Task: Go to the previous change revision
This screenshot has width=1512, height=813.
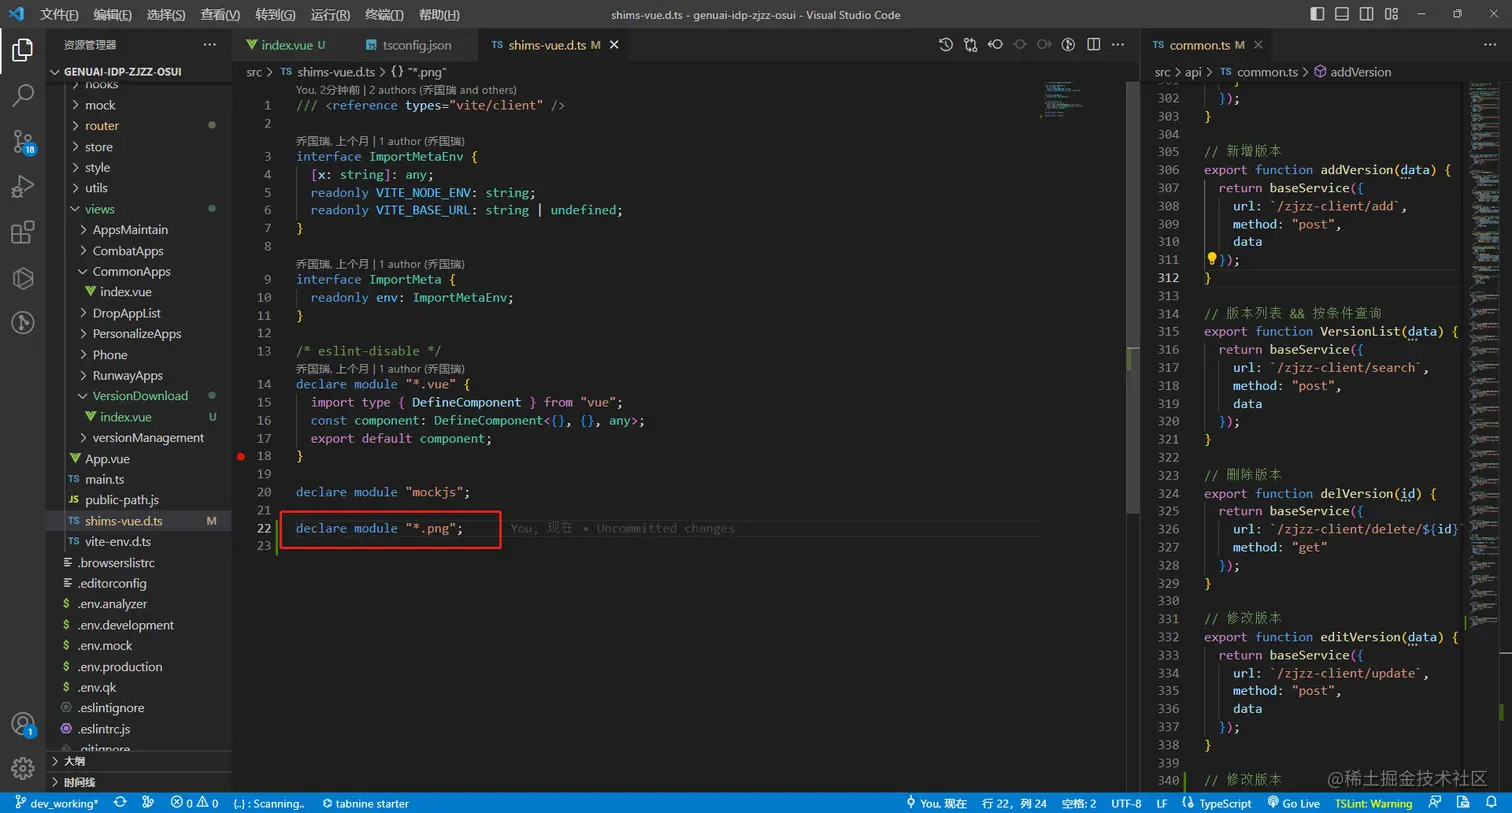Action: (995, 45)
